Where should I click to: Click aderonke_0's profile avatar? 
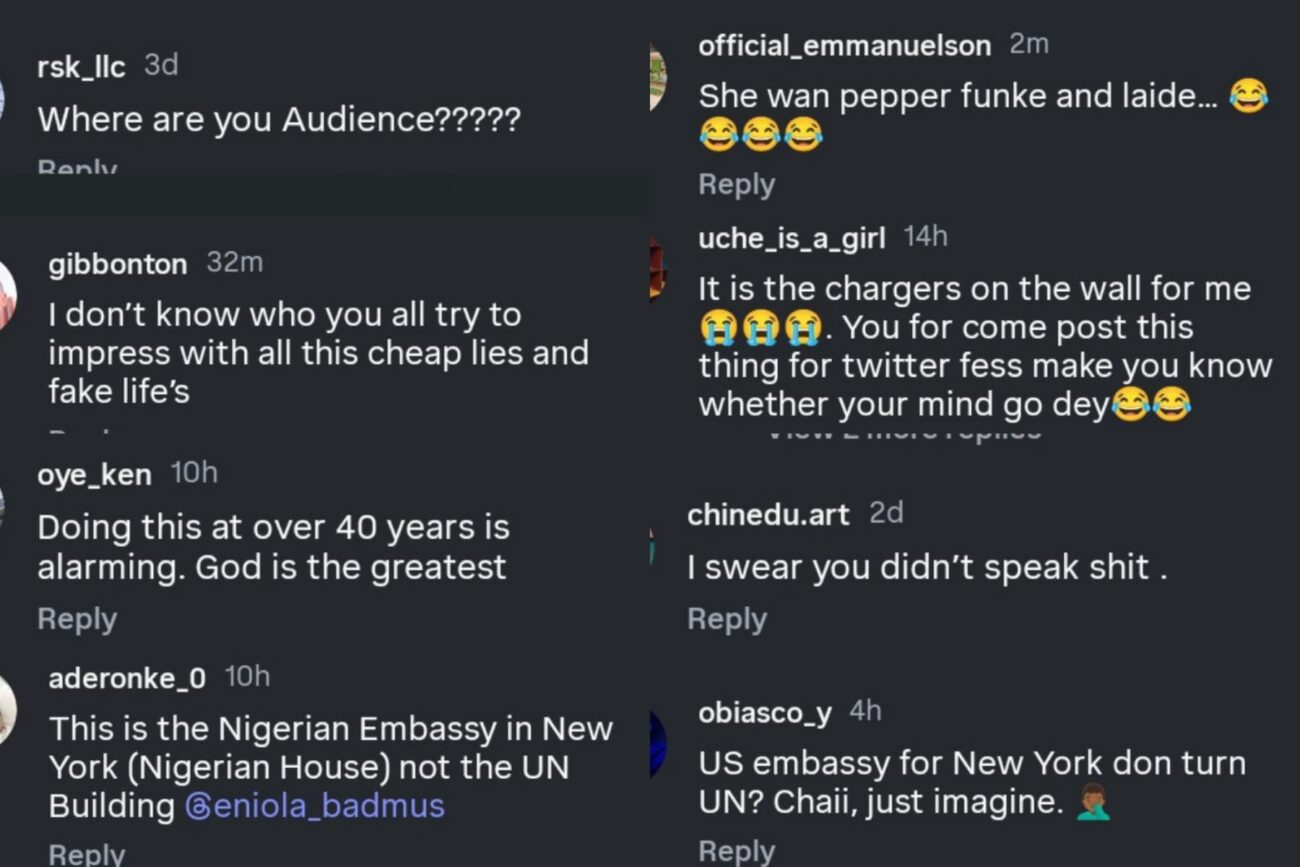[x=6, y=708]
